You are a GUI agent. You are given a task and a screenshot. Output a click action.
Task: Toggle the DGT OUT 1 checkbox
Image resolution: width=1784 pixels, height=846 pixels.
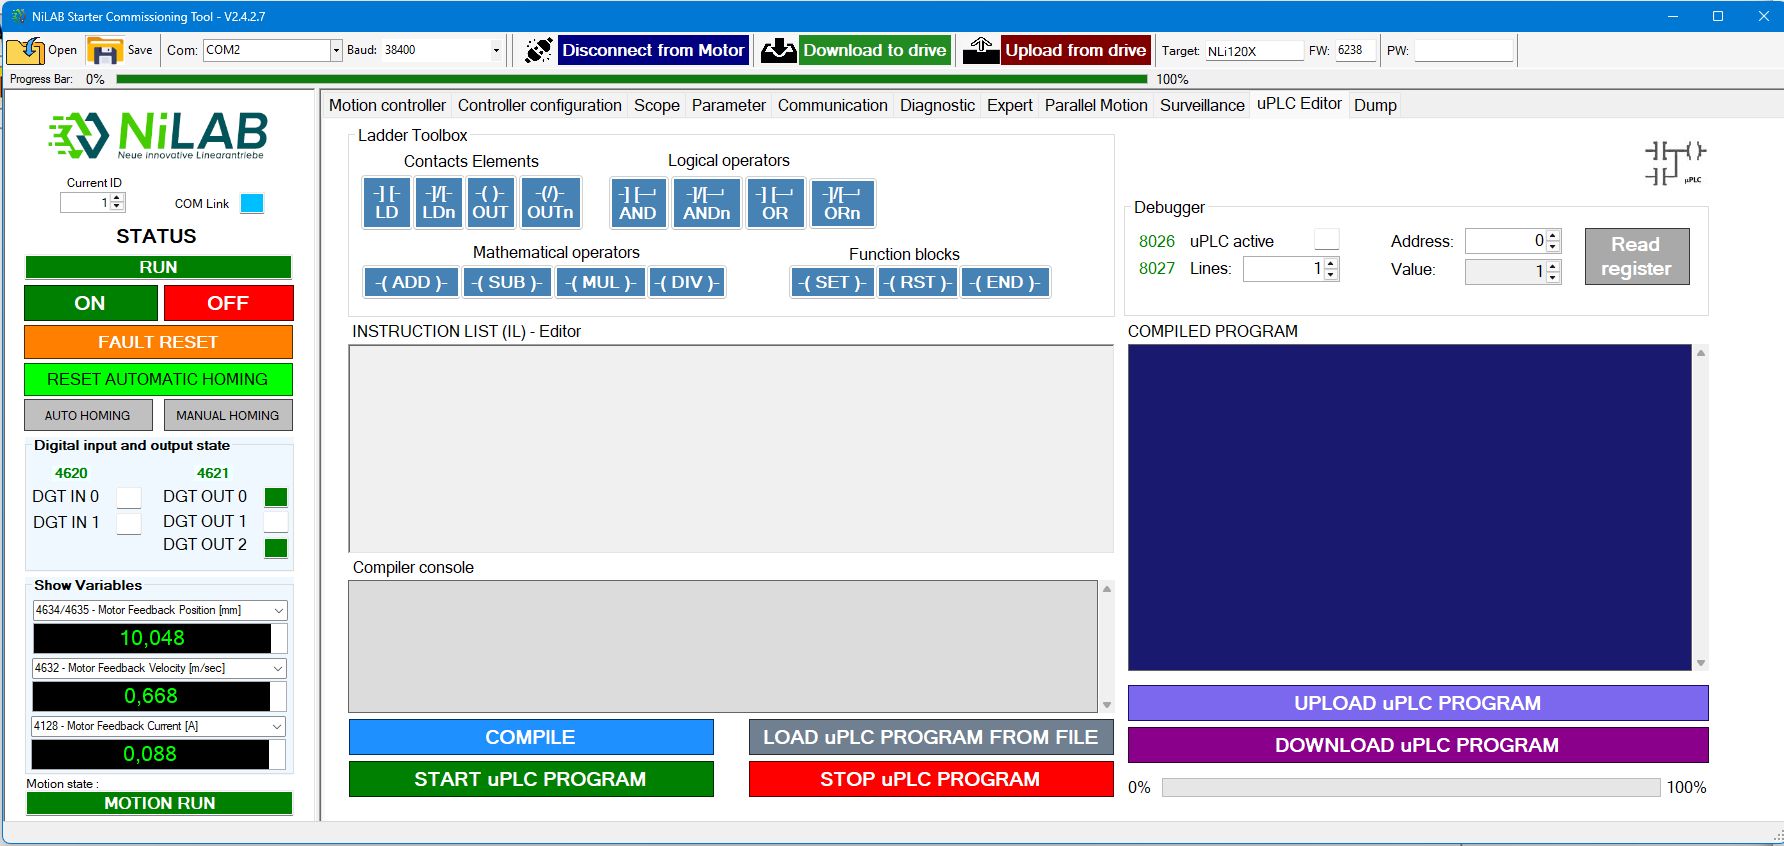[276, 522]
